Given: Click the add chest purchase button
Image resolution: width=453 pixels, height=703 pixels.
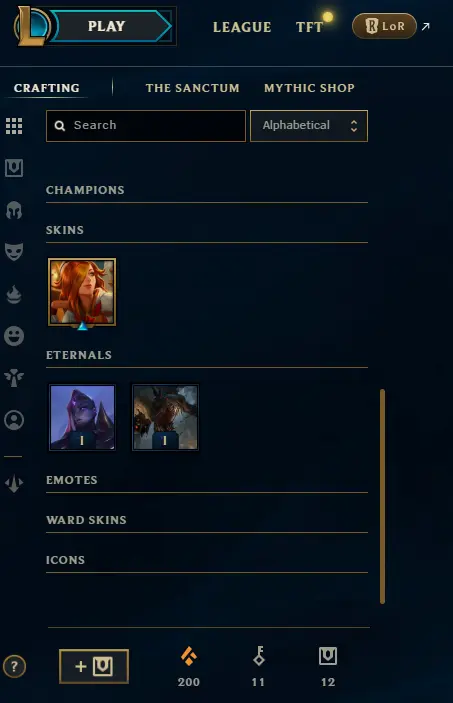Looking at the screenshot, I should point(94,666).
